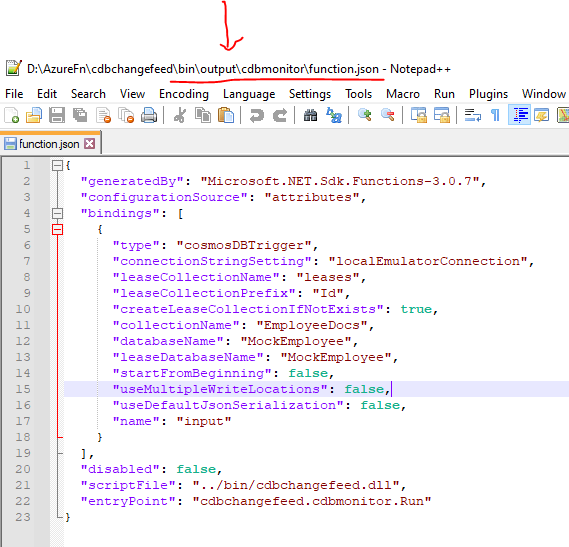Viewport: 569px width, 547px height.
Task: Click the Save All toolbar icon
Action: point(80,115)
